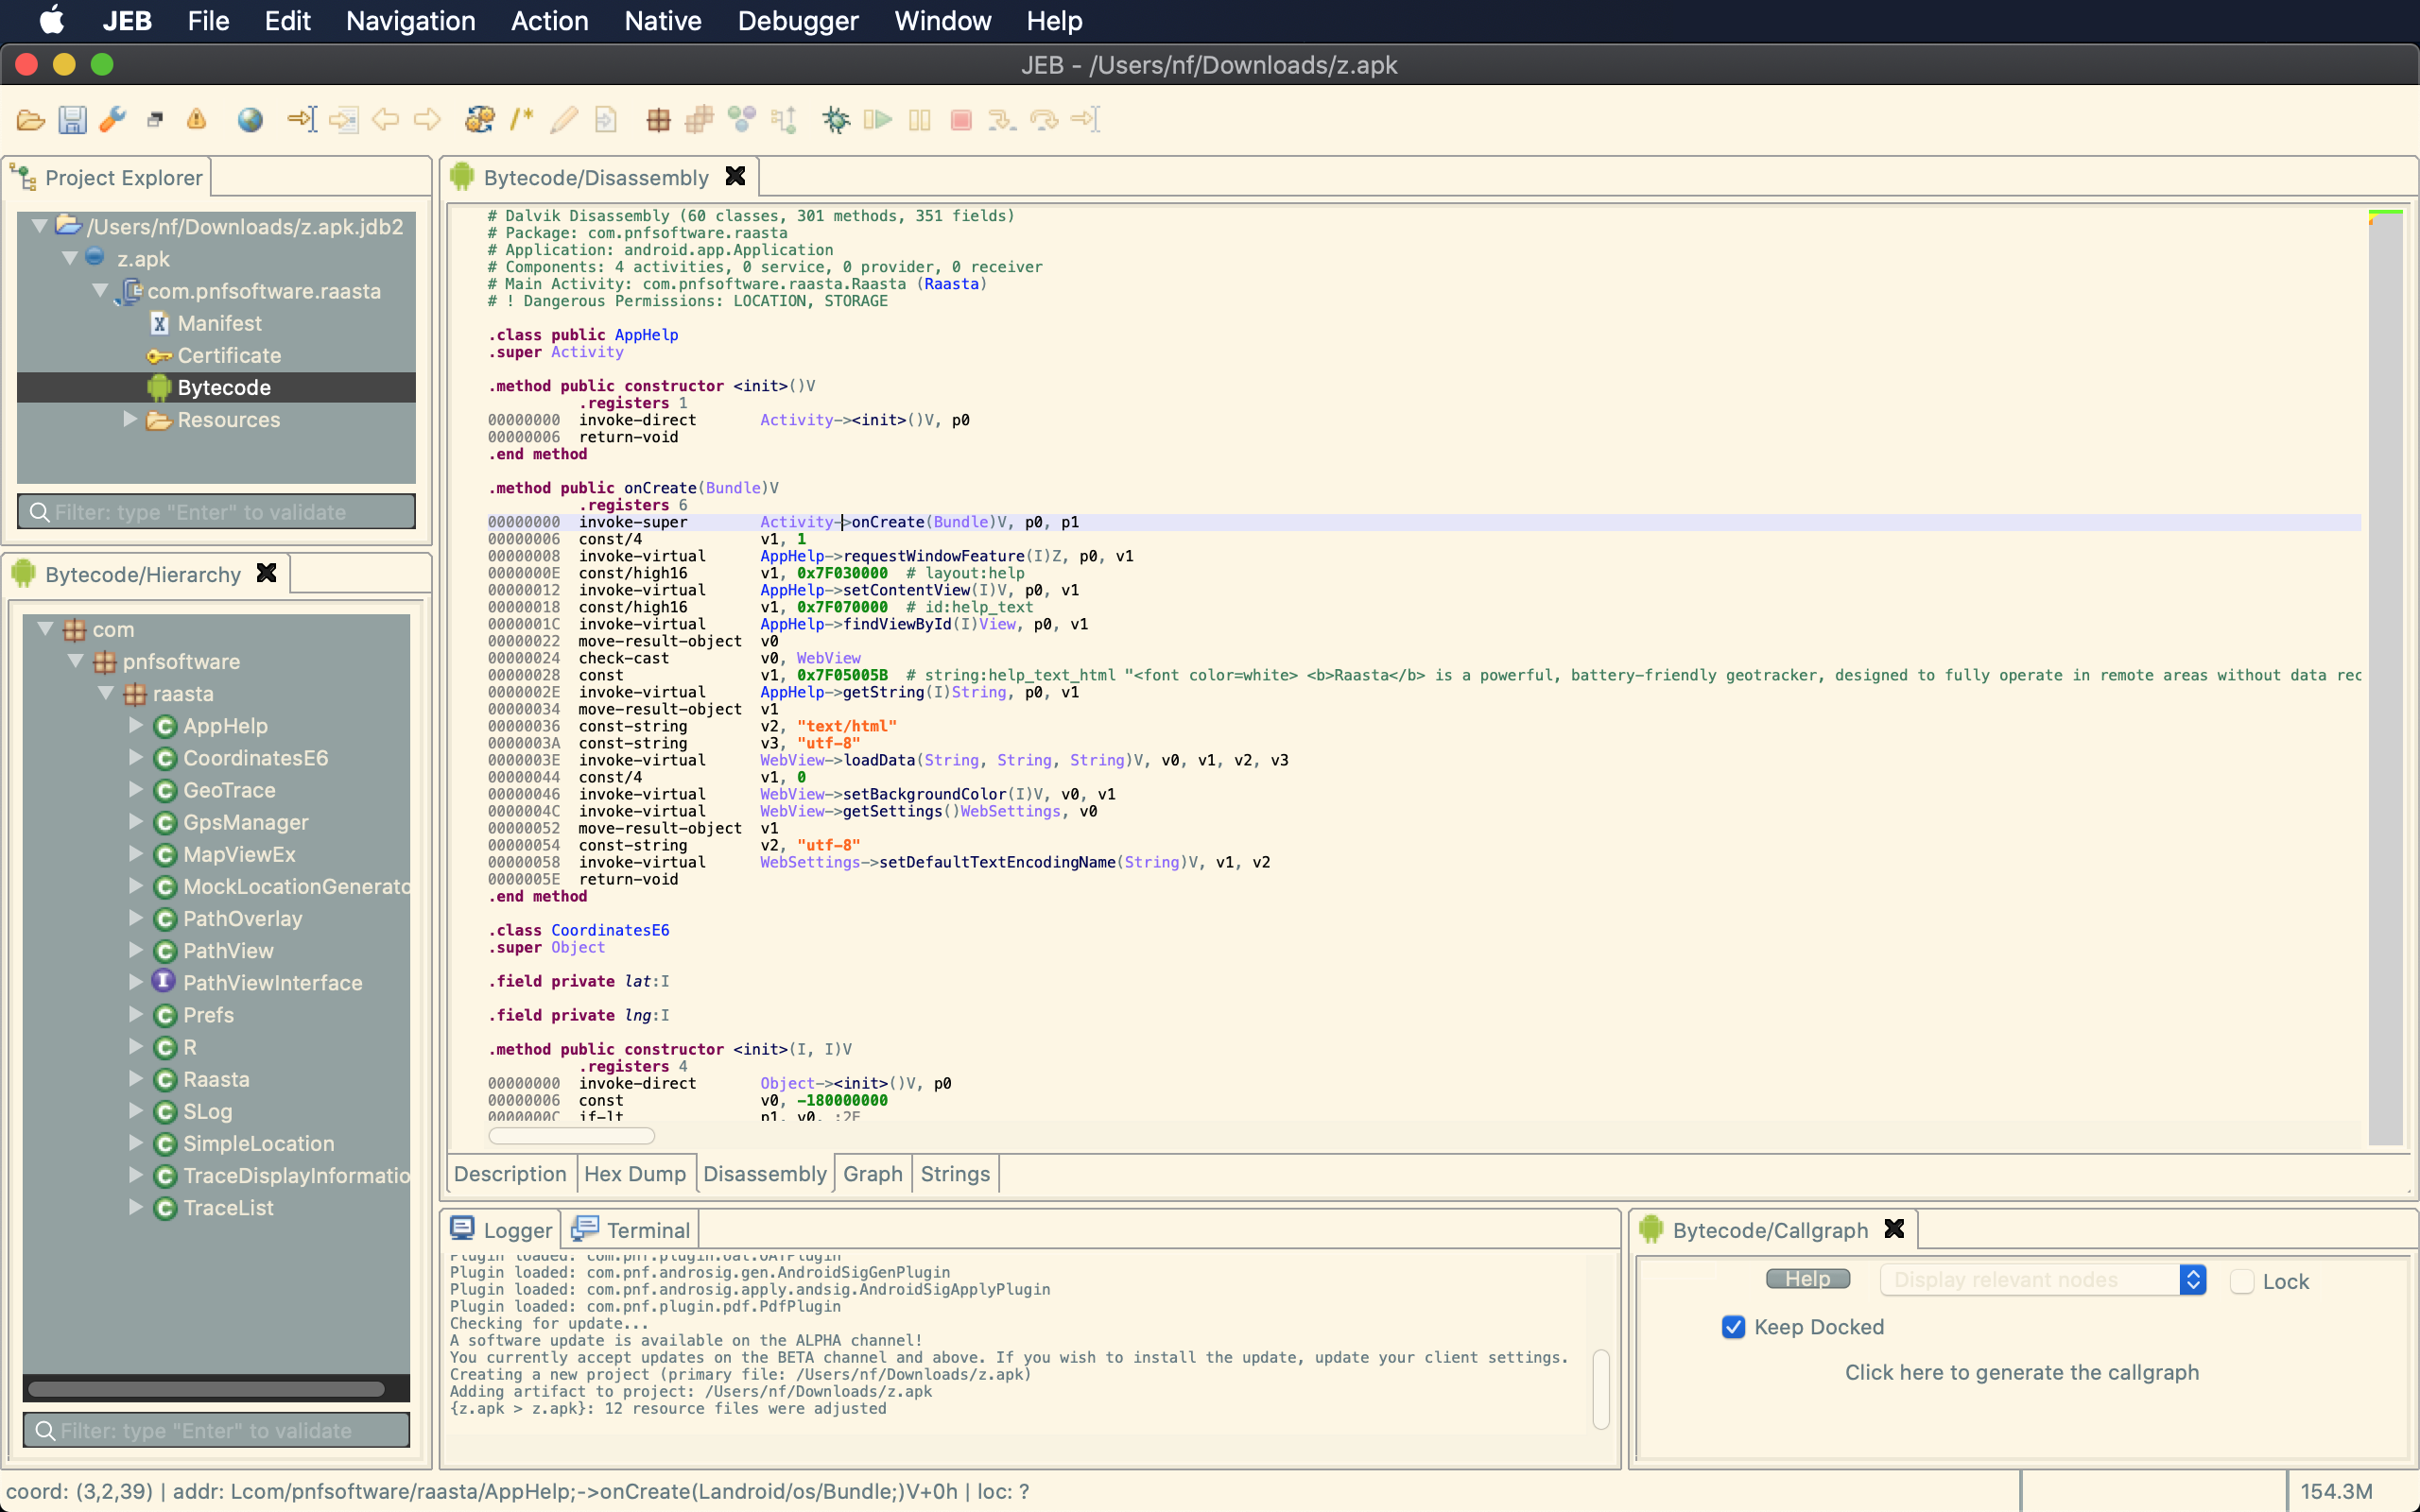Click the green debugger run icon
This screenshot has width=2420, height=1512.
tap(877, 120)
